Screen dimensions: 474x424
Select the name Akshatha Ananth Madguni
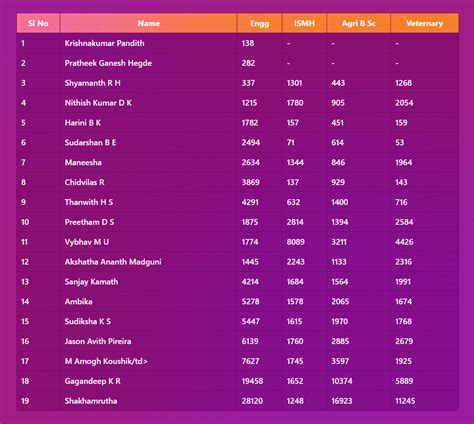113,262
